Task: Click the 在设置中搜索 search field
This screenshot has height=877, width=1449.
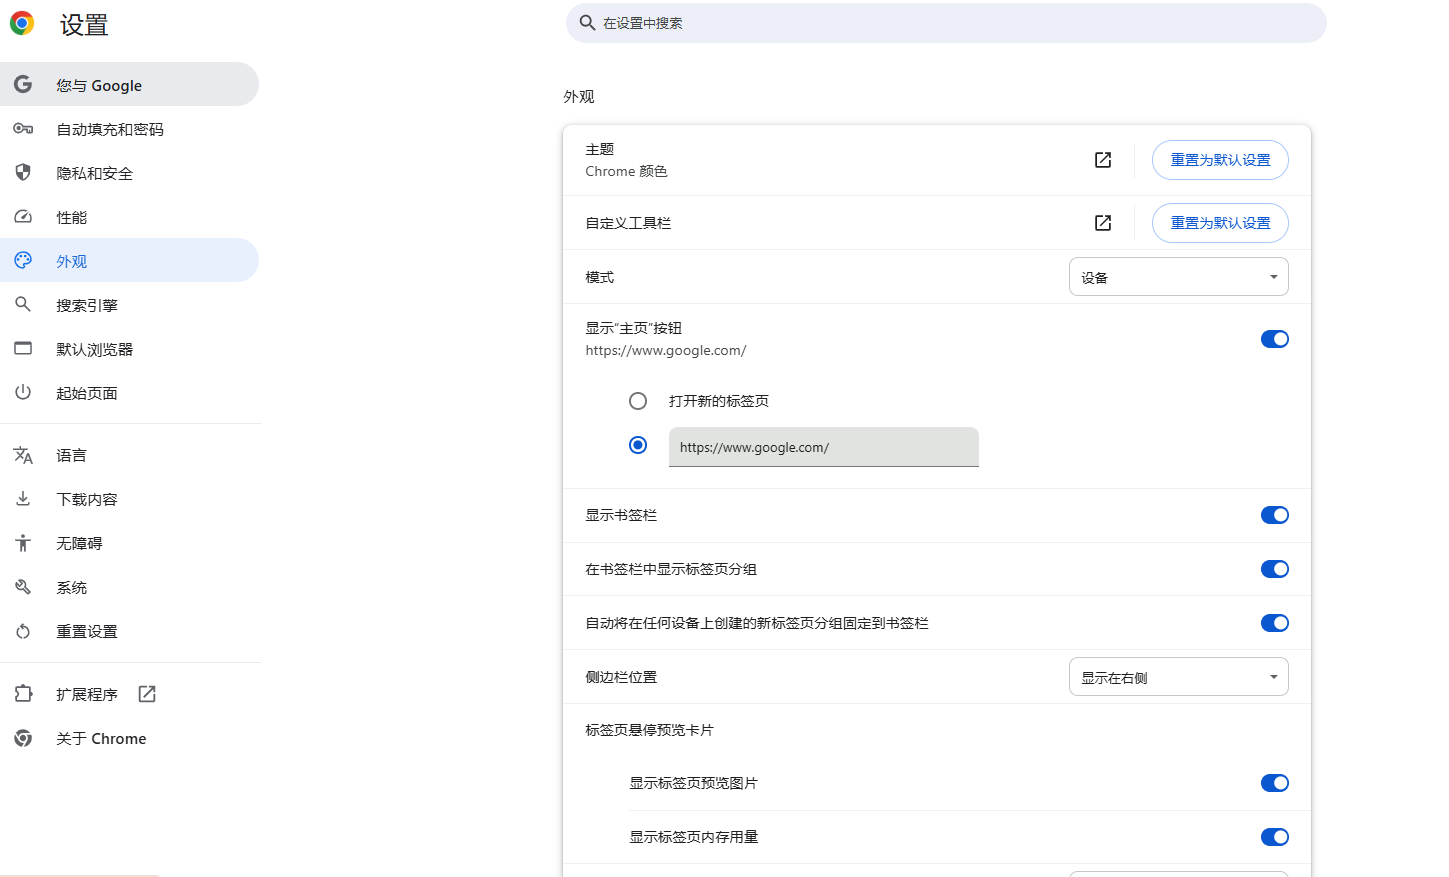Action: [x=946, y=23]
